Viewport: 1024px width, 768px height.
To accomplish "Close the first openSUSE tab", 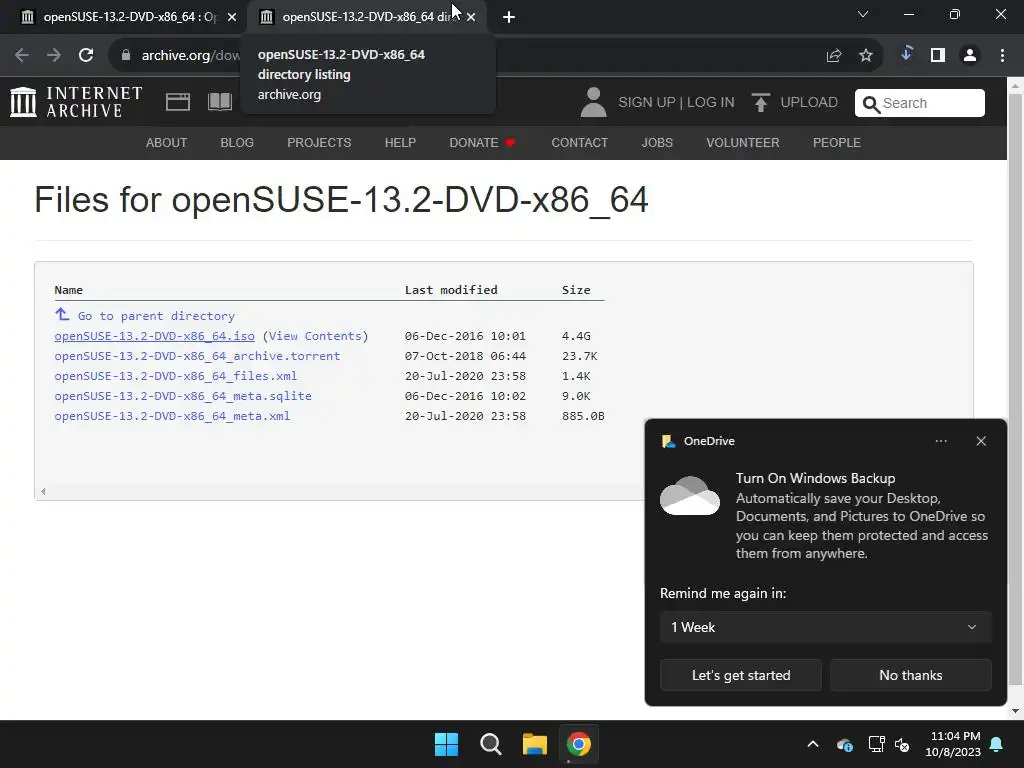I will [x=232, y=17].
